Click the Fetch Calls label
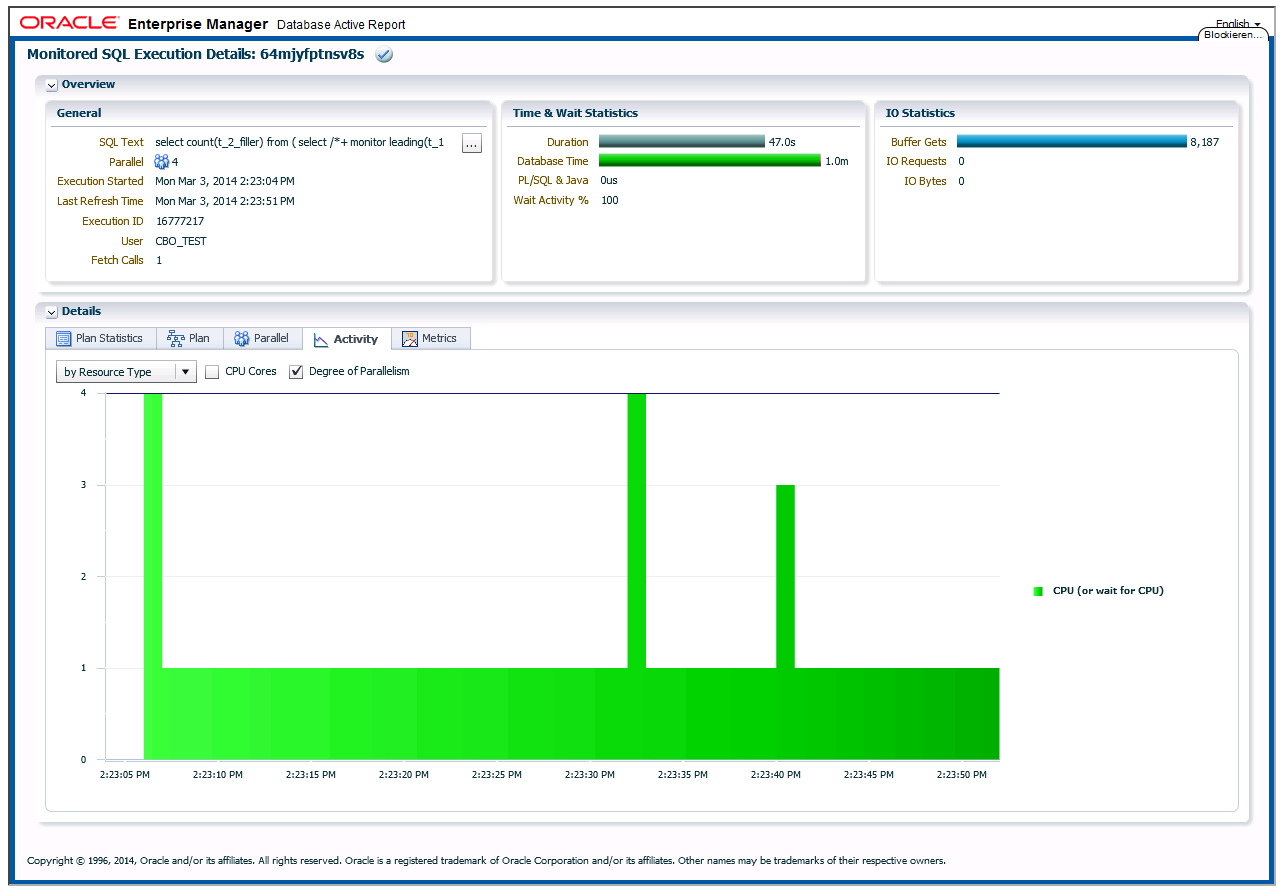This screenshot has width=1280, height=892. (118, 261)
